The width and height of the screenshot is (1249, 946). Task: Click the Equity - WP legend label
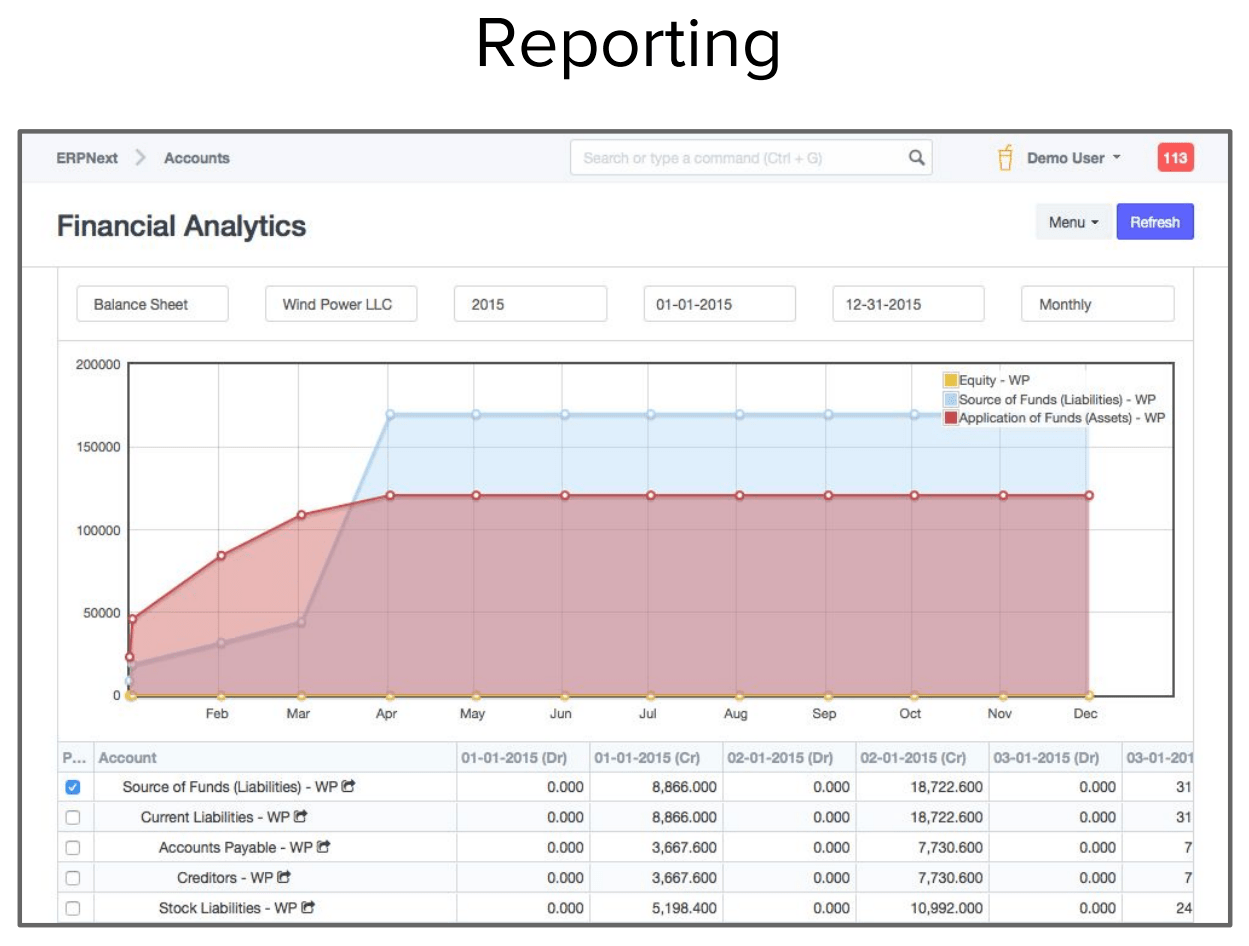tap(994, 380)
